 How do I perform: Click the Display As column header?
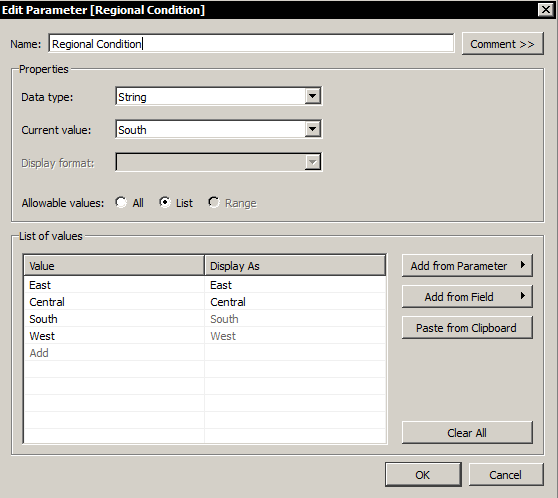point(295,266)
